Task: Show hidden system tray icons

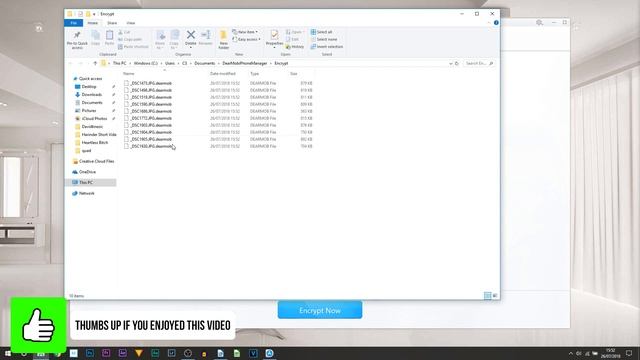Action: click(x=571, y=353)
